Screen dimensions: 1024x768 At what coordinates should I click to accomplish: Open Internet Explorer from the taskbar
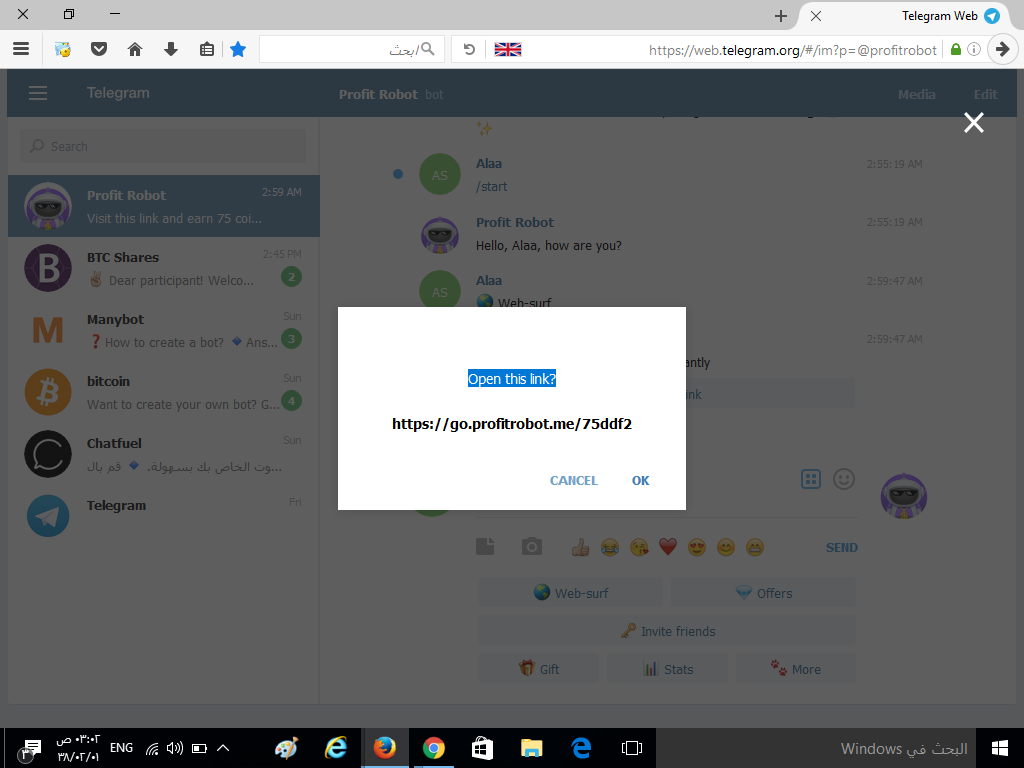click(336, 748)
